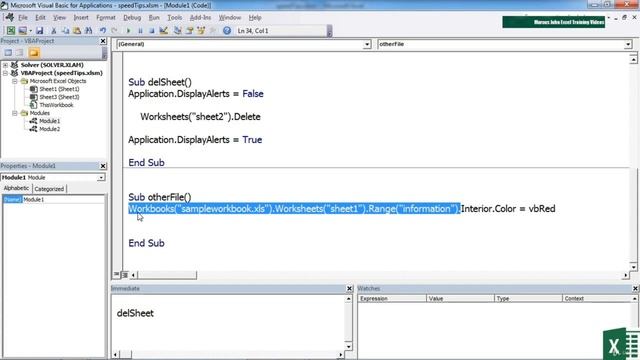Viewport: 640px width, 360px height.
Task: Click the Context column header in Watches
Action: tap(597, 299)
